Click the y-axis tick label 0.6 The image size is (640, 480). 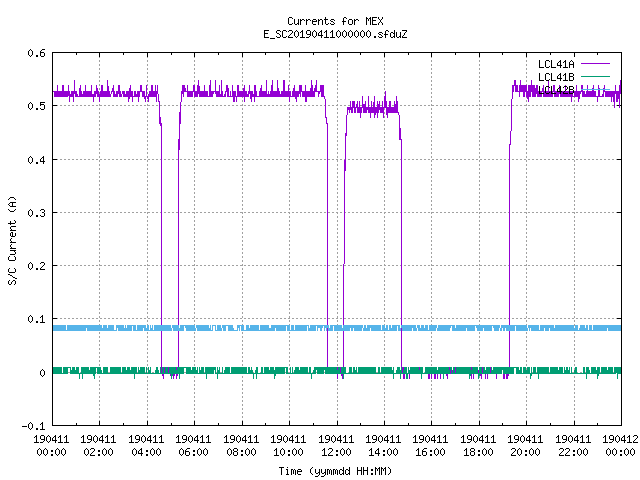click(36, 53)
